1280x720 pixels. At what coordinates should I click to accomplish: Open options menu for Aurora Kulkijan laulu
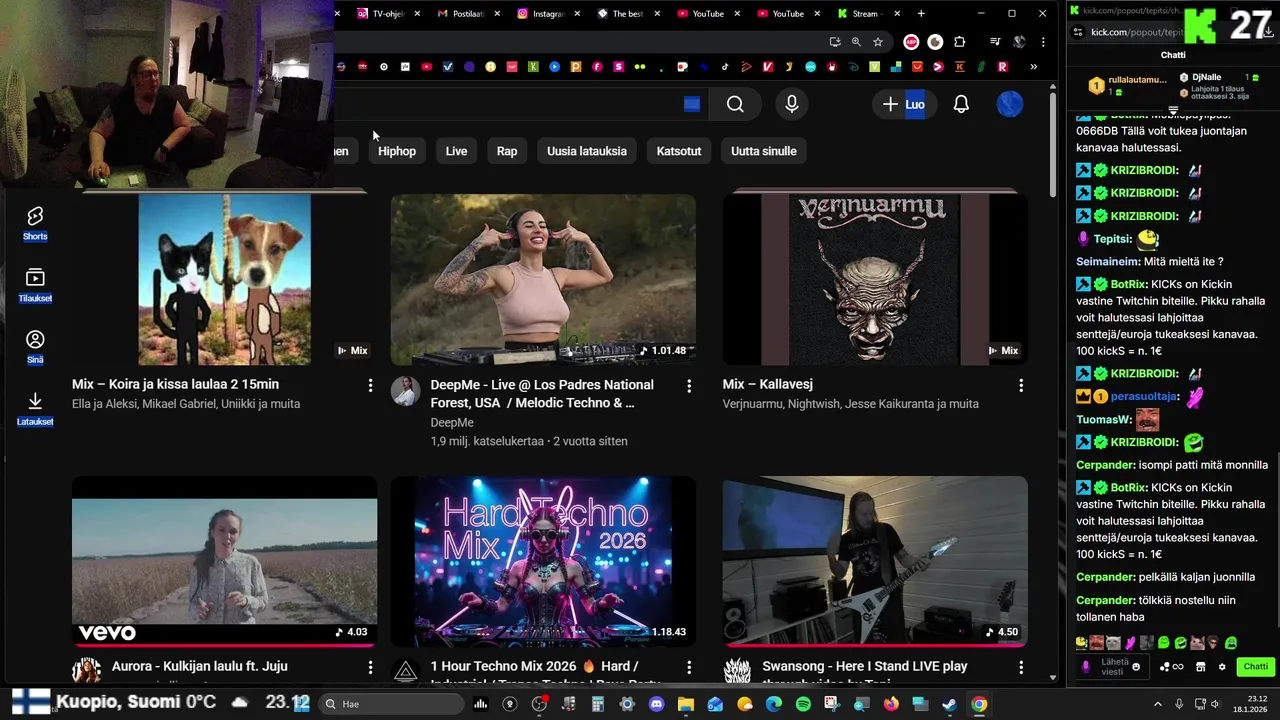[370, 667]
